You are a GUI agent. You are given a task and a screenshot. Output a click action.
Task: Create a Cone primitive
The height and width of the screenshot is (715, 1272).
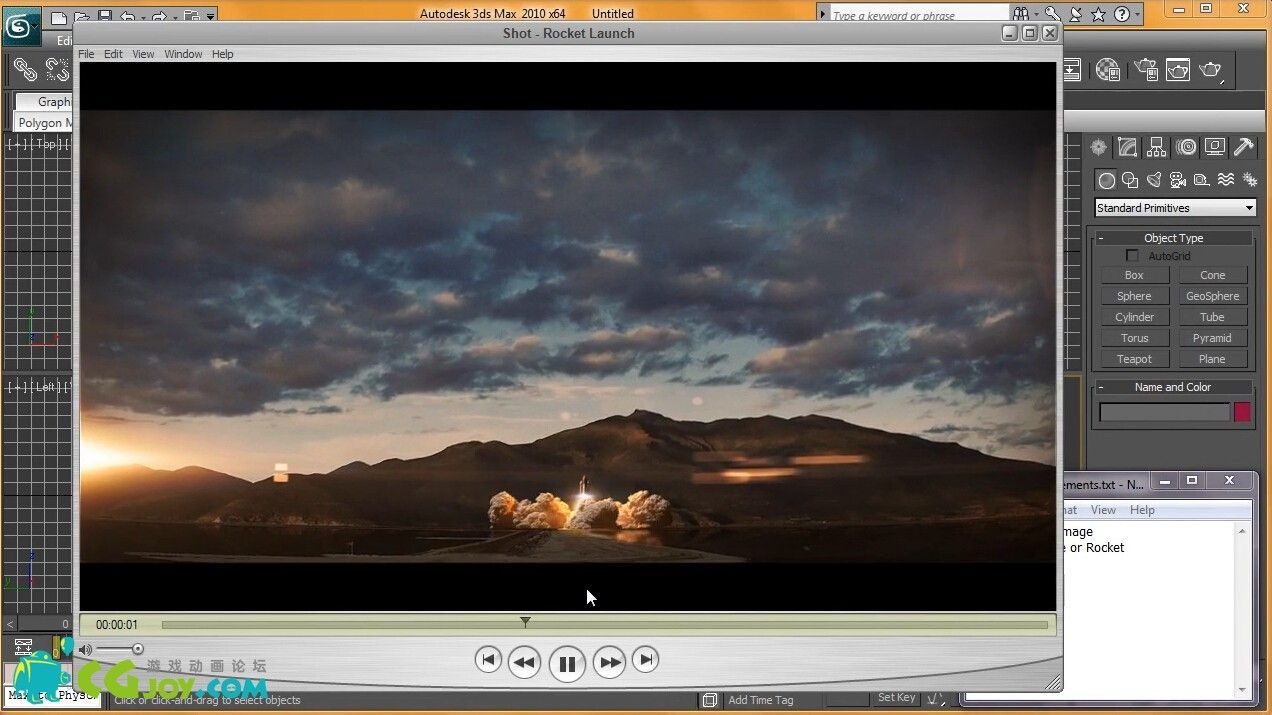point(1212,275)
